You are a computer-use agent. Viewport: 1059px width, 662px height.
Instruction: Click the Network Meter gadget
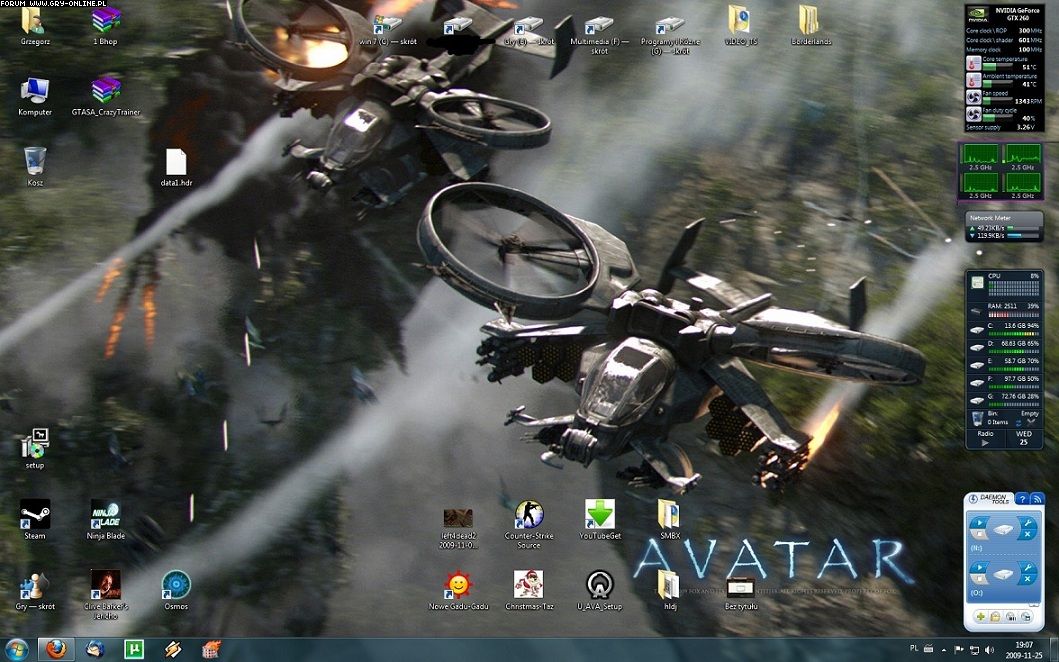[x=1004, y=227]
